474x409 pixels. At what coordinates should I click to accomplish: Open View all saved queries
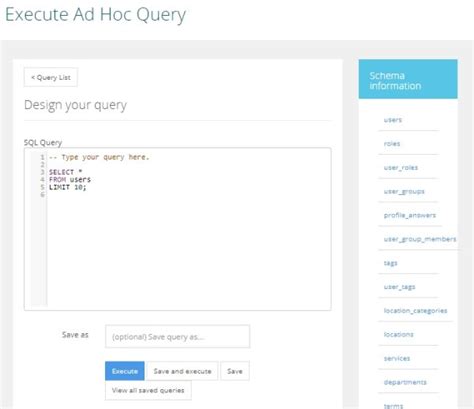pos(148,390)
